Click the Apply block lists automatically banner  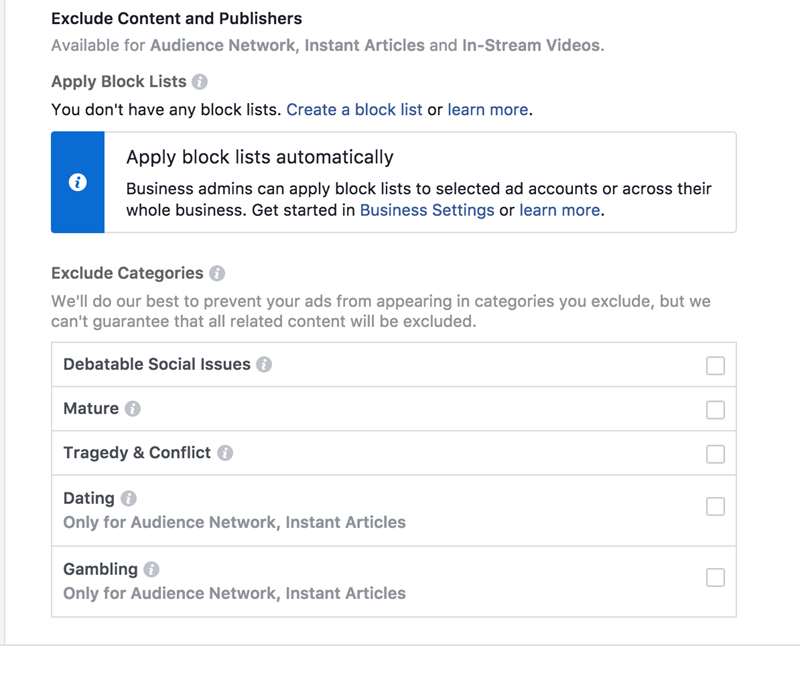(400, 181)
